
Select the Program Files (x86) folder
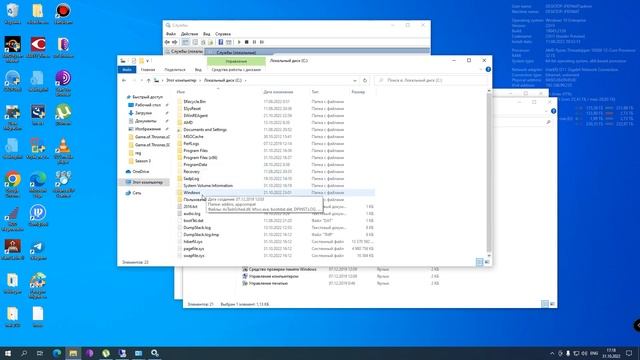coord(200,158)
